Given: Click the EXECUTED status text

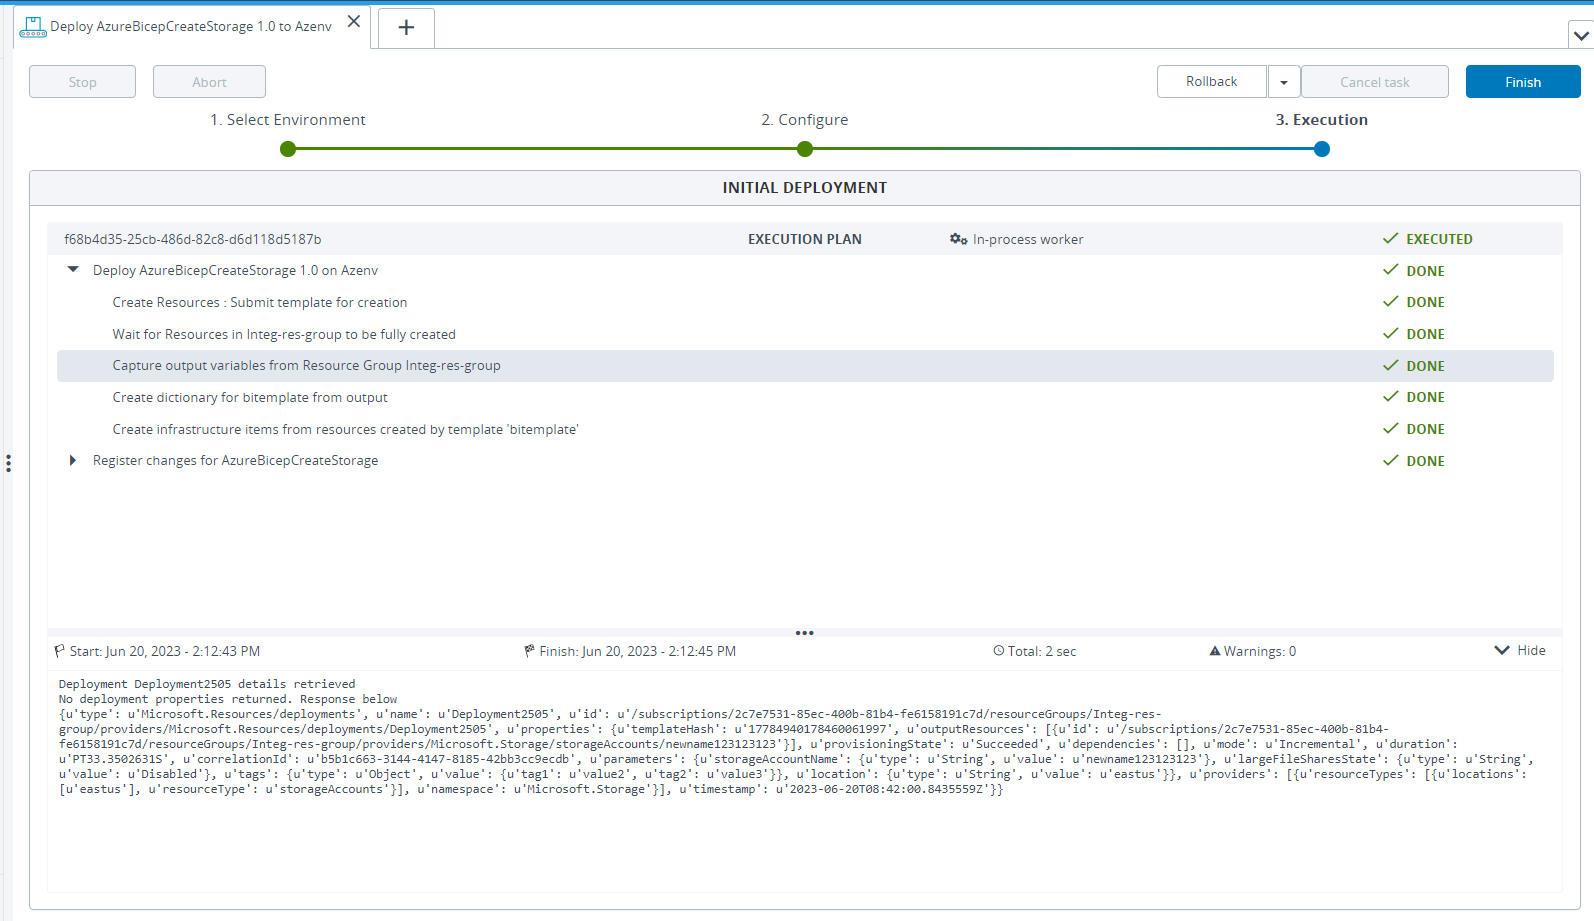Looking at the screenshot, I should (1439, 240).
